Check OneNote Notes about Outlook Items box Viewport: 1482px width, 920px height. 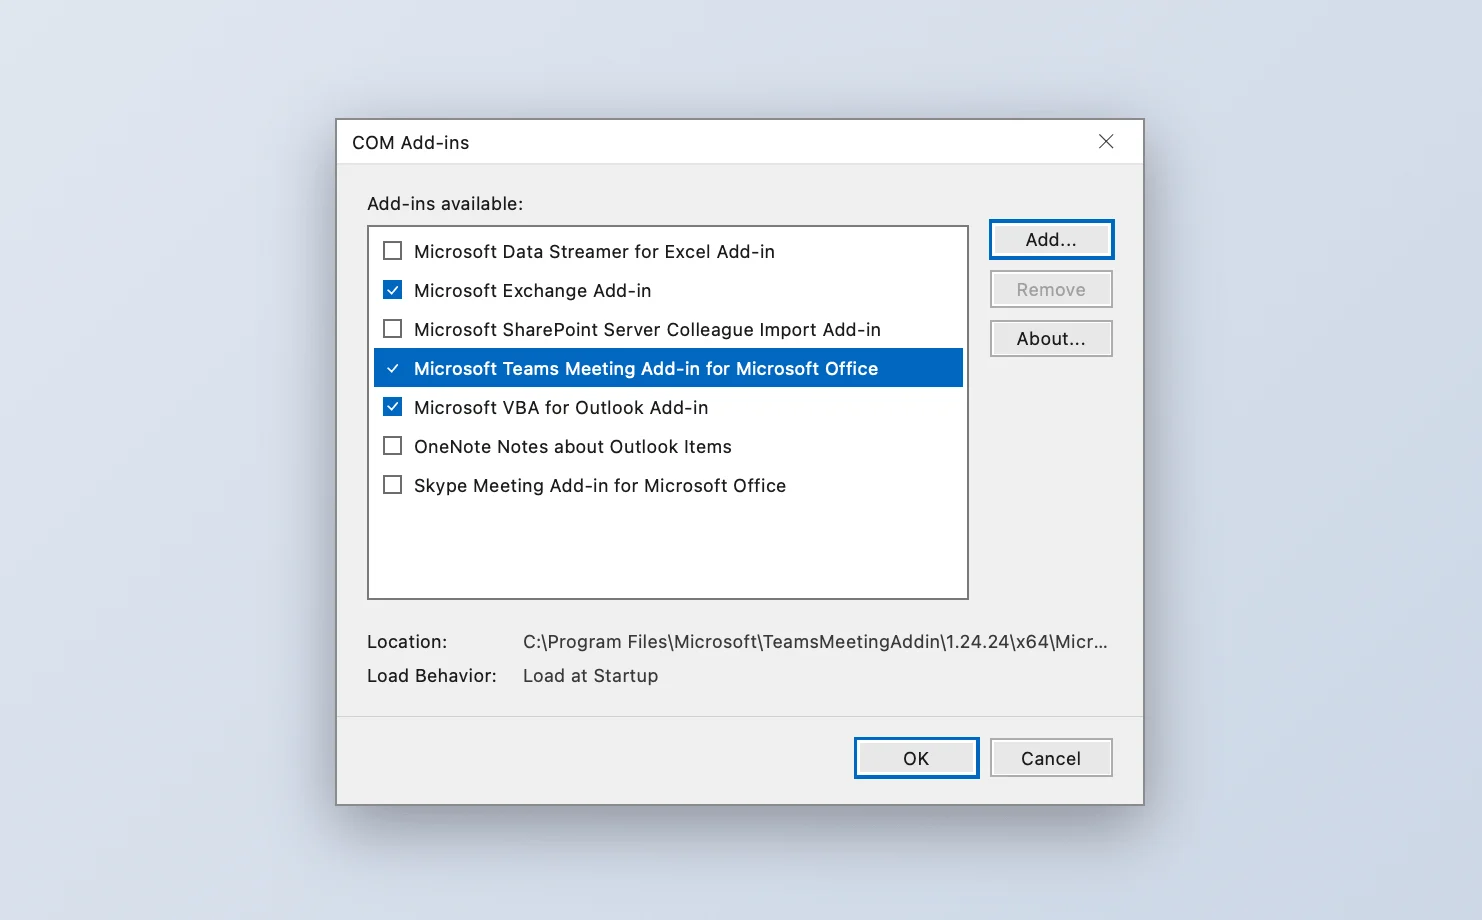pyautogui.click(x=393, y=446)
